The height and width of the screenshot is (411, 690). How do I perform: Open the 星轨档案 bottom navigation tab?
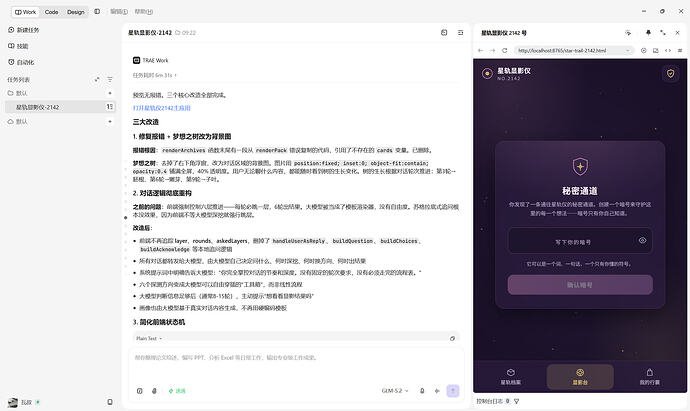click(x=510, y=377)
